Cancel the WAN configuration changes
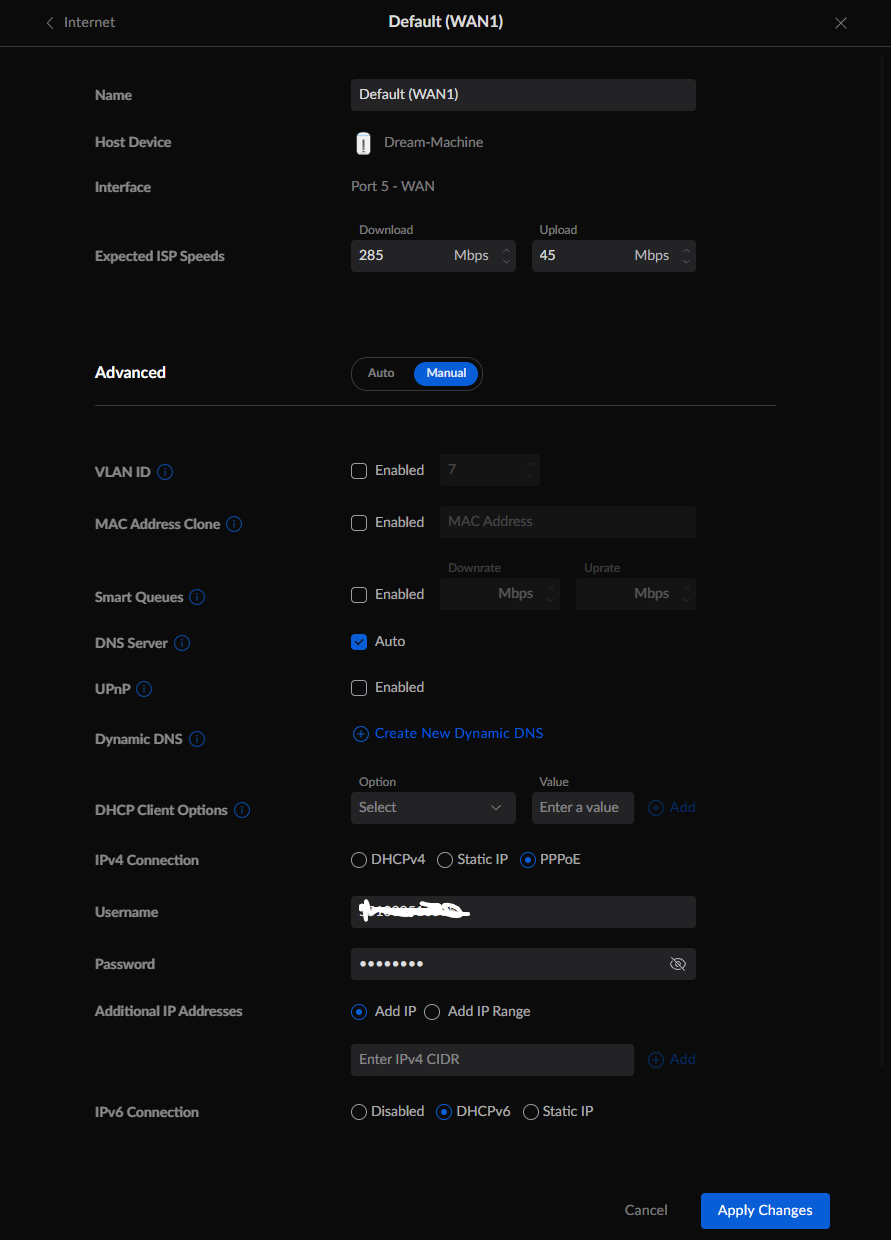This screenshot has width=891, height=1240. tap(646, 1210)
